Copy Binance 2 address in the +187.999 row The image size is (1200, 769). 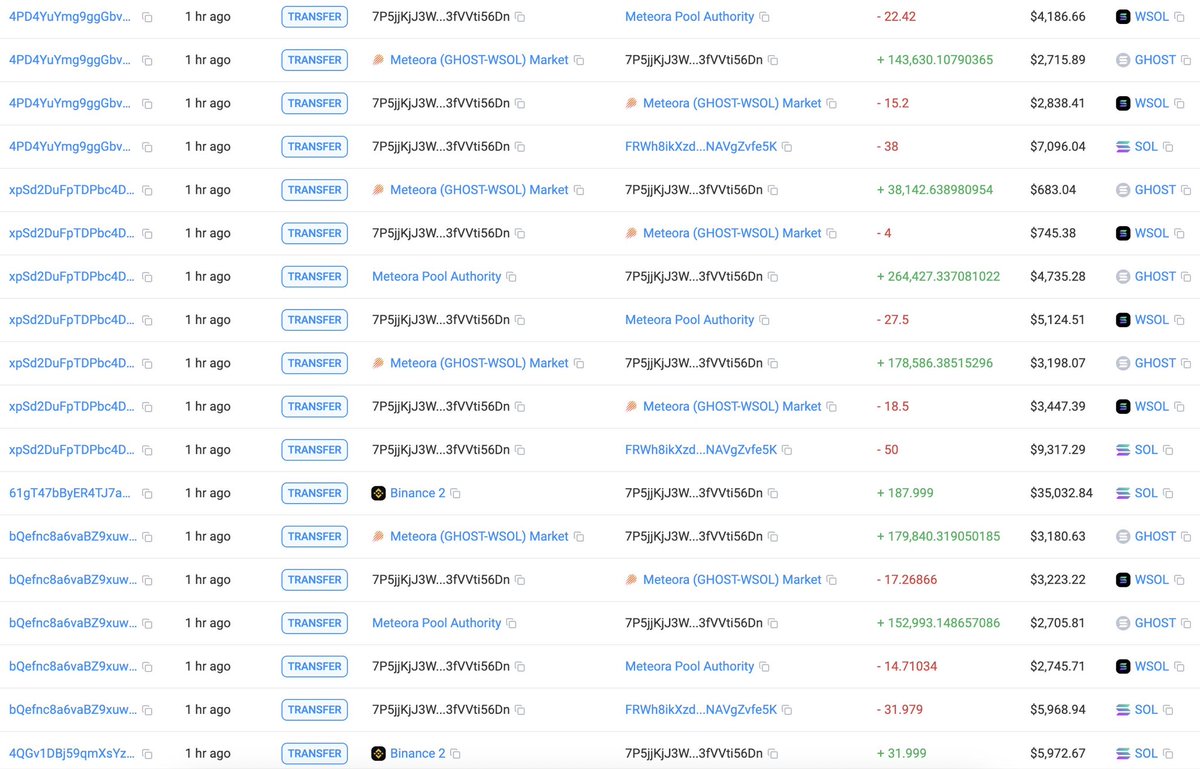[456, 493]
